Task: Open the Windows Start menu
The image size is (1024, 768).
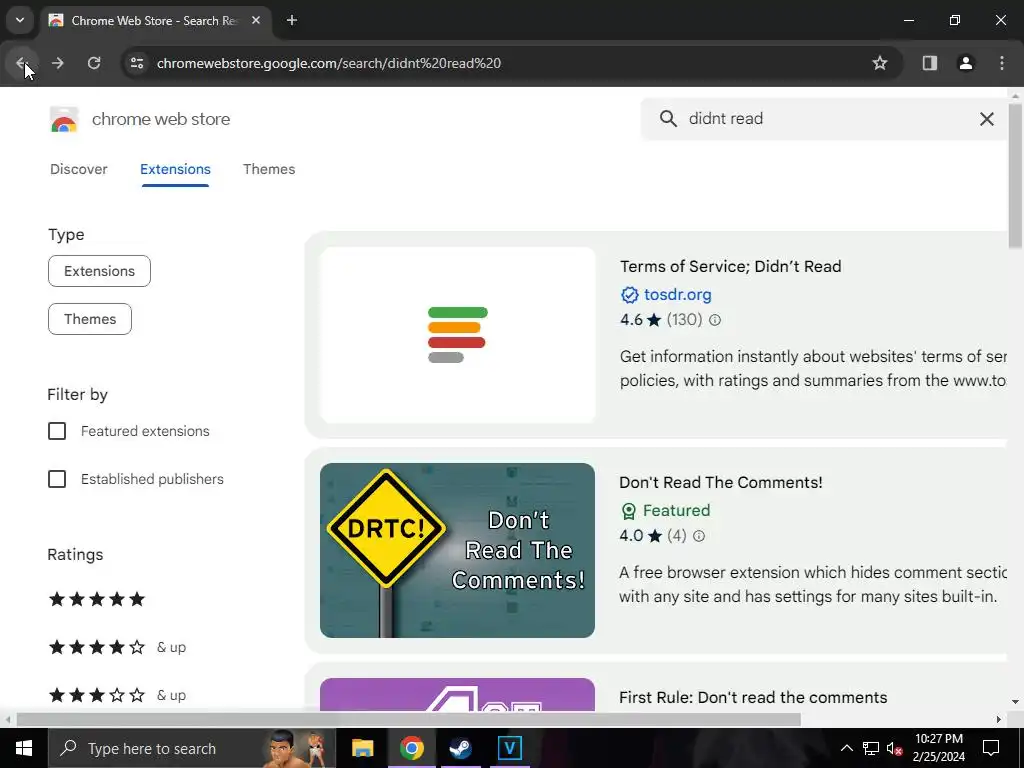Action: (x=24, y=748)
